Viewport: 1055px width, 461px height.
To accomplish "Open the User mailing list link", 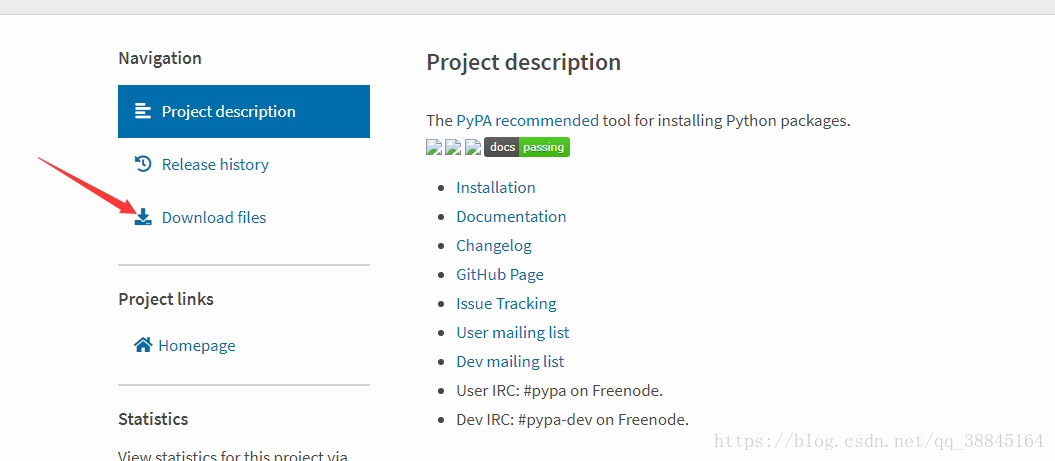I will click(x=513, y=332).
